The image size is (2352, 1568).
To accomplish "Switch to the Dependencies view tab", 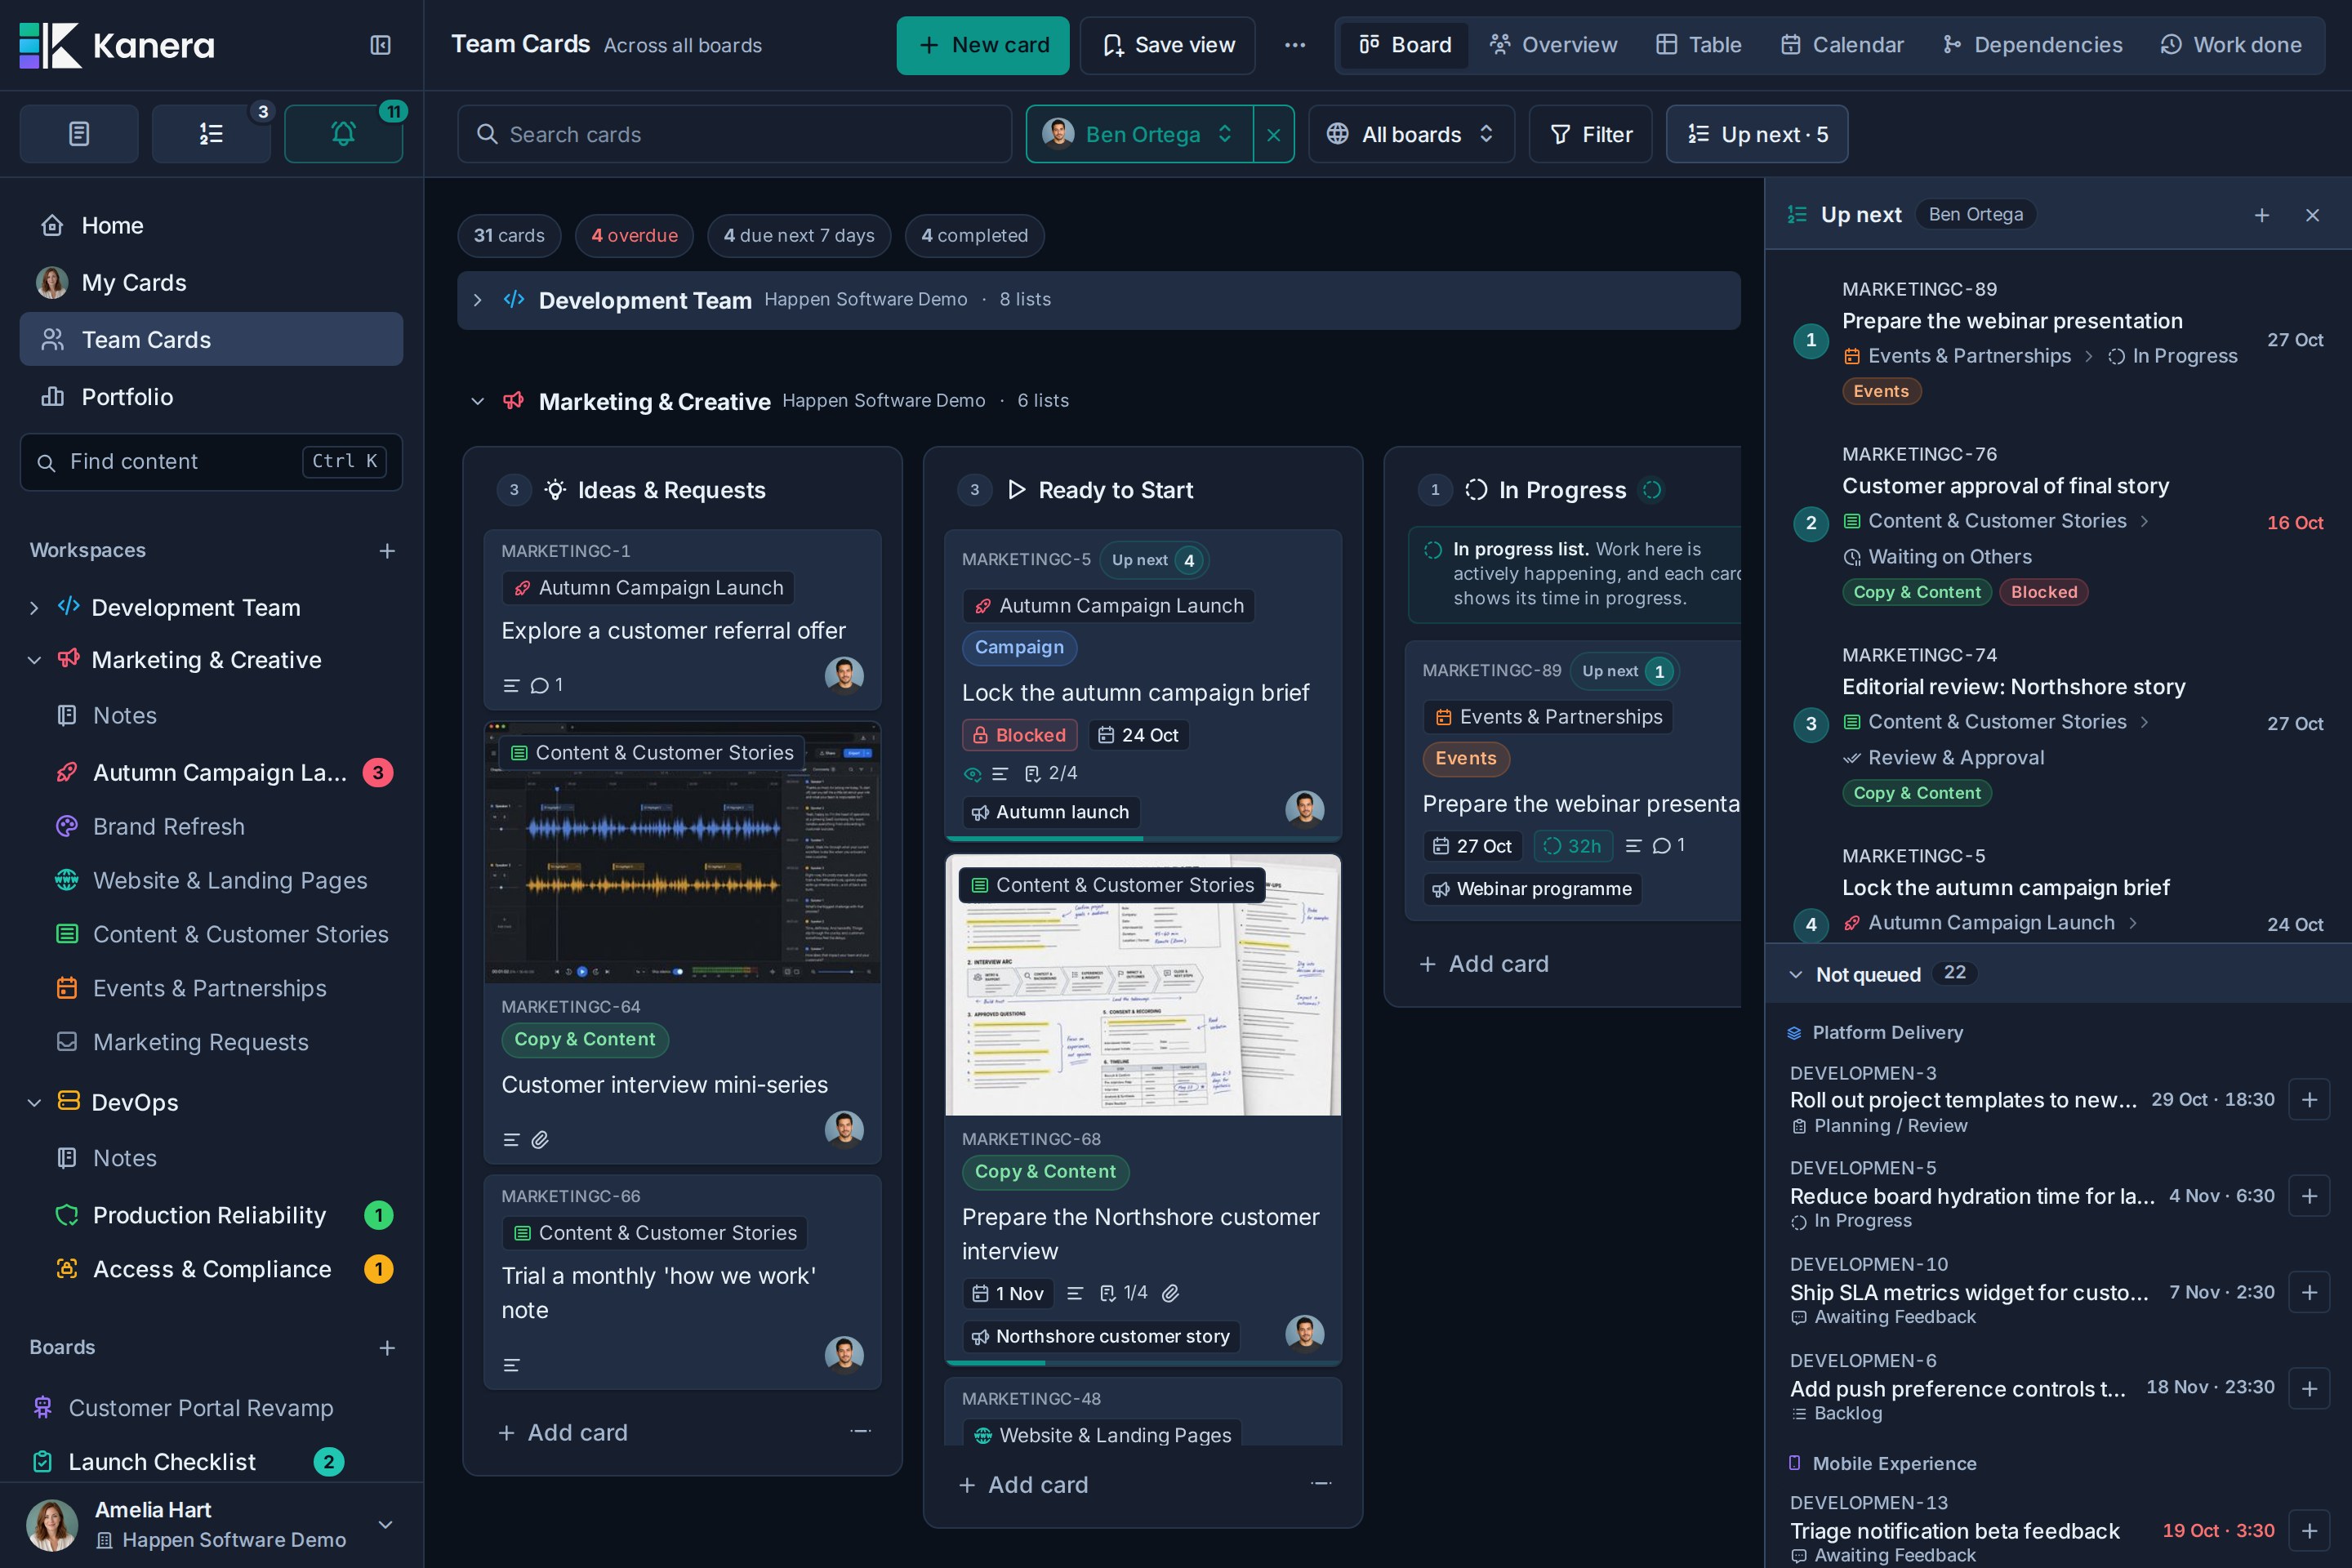I will (x=2032, y=45).
